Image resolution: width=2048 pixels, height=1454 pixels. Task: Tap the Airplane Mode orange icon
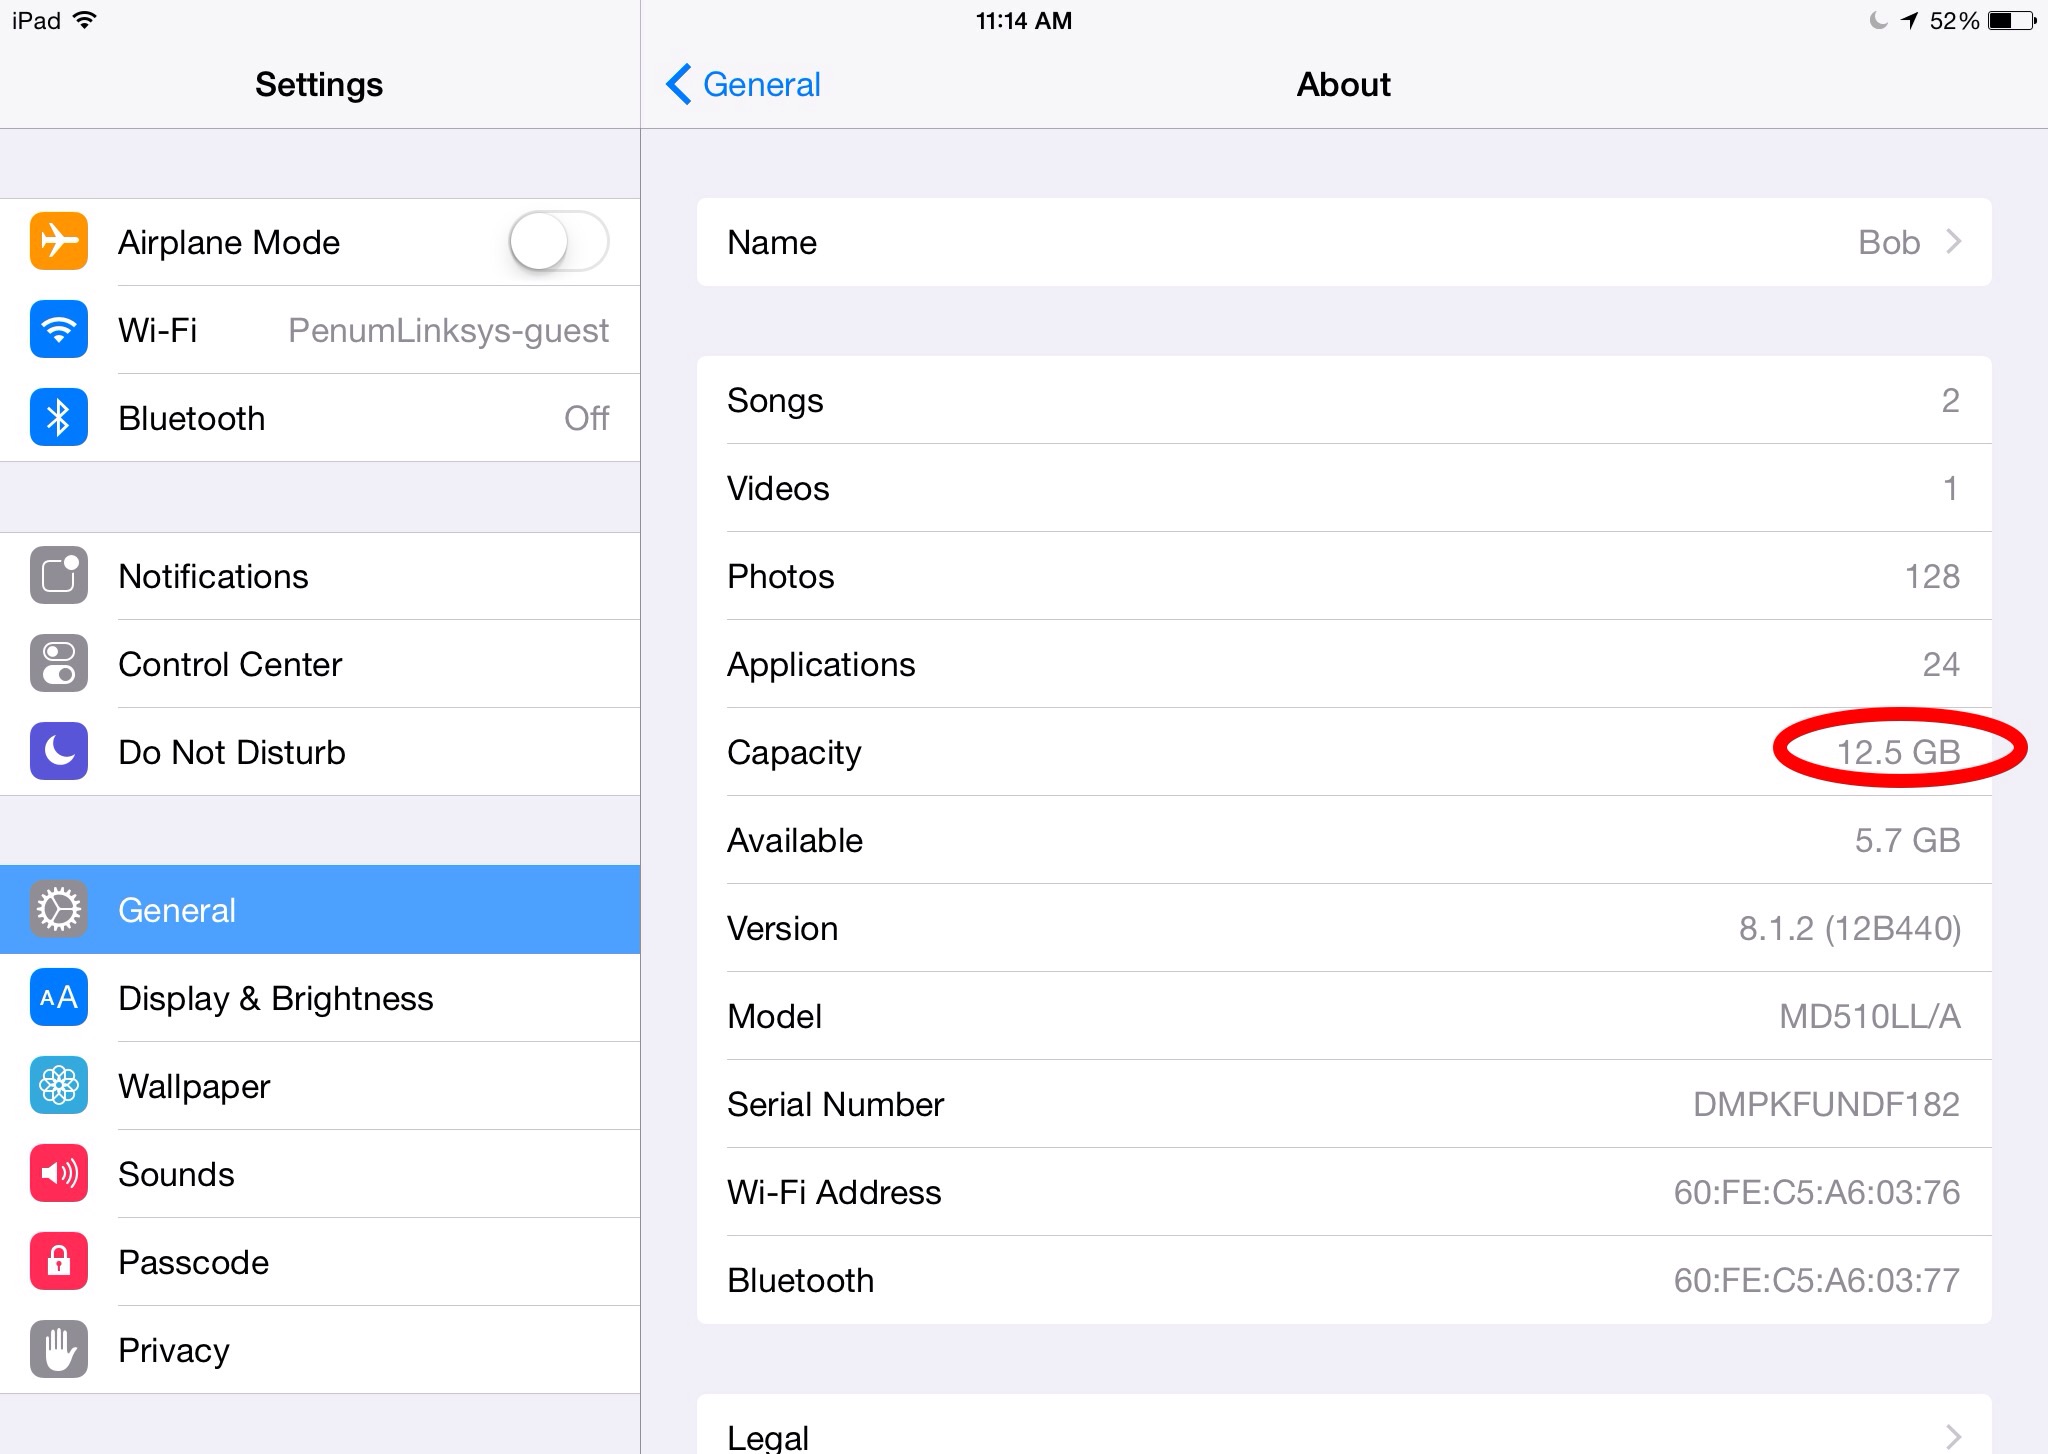pyautogui.click(x=58, y=242)
